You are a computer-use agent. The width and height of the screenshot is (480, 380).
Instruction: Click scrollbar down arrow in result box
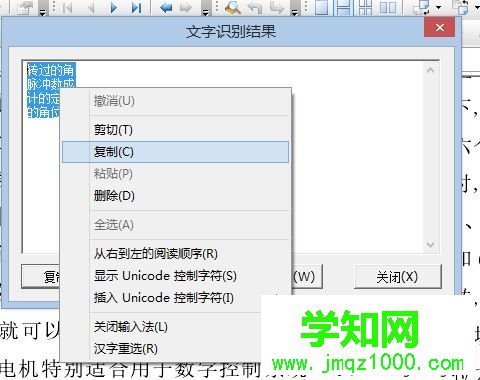430,245
